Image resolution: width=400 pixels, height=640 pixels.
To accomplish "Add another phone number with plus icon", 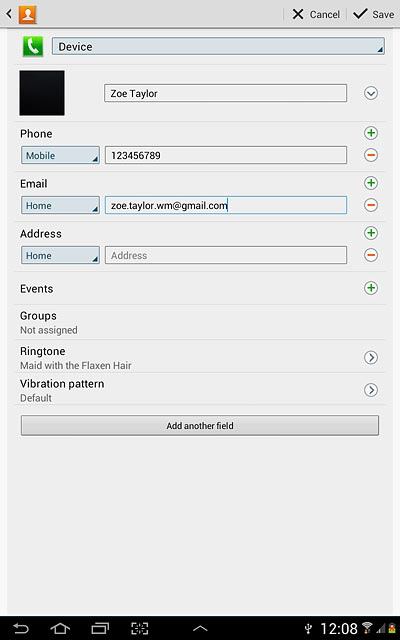I will pos(371,133).
